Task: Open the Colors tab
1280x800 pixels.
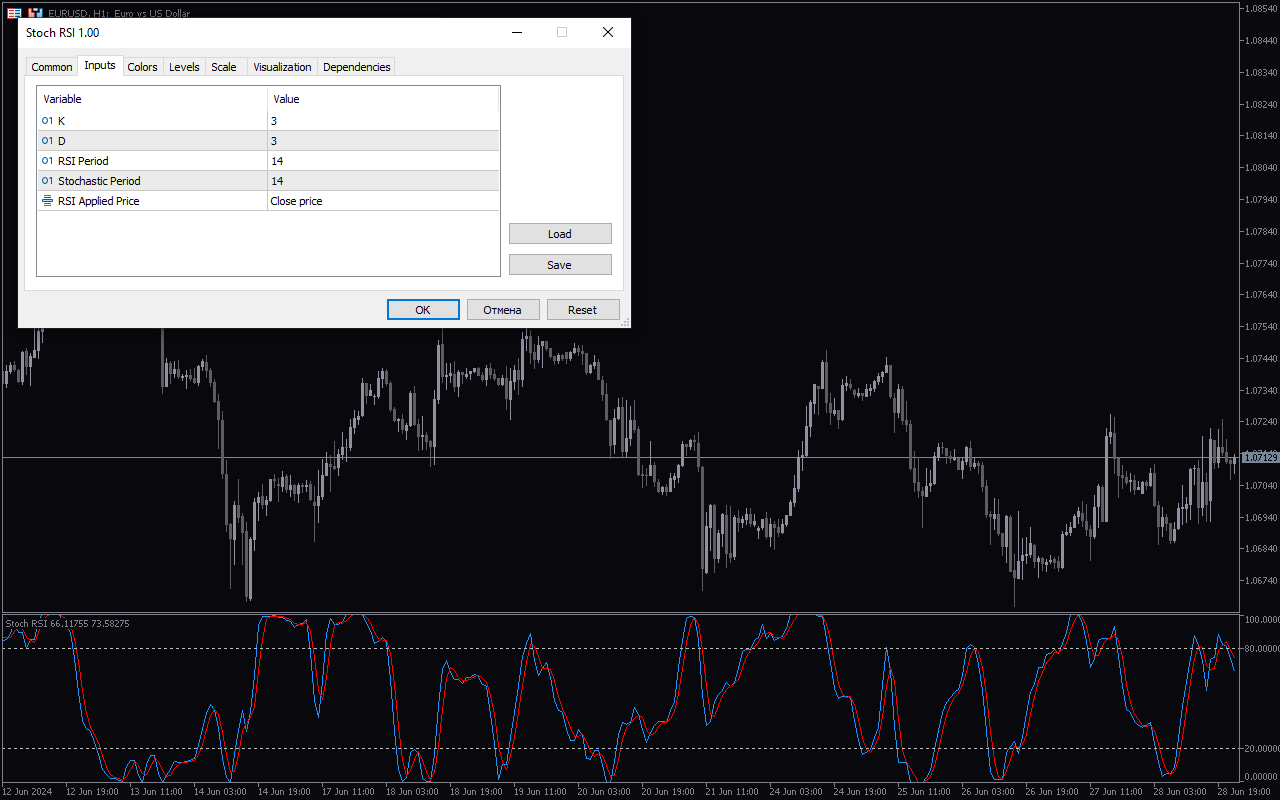Action: [143, 67]
